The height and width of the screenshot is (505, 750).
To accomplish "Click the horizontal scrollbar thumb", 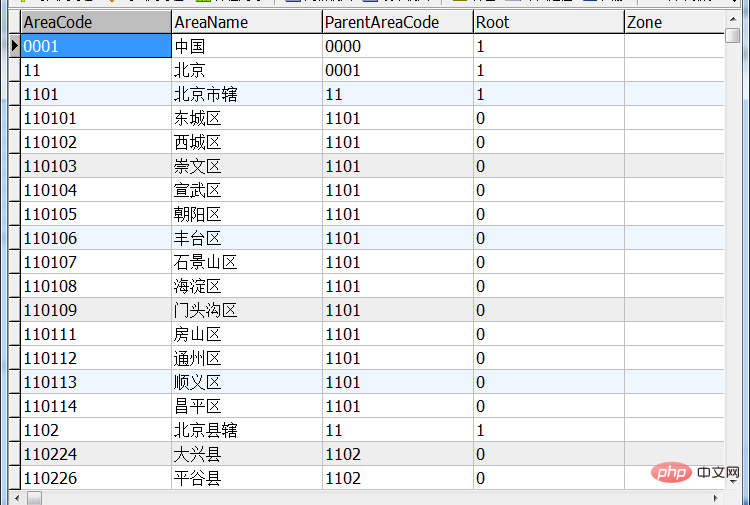I will [34, 498].
